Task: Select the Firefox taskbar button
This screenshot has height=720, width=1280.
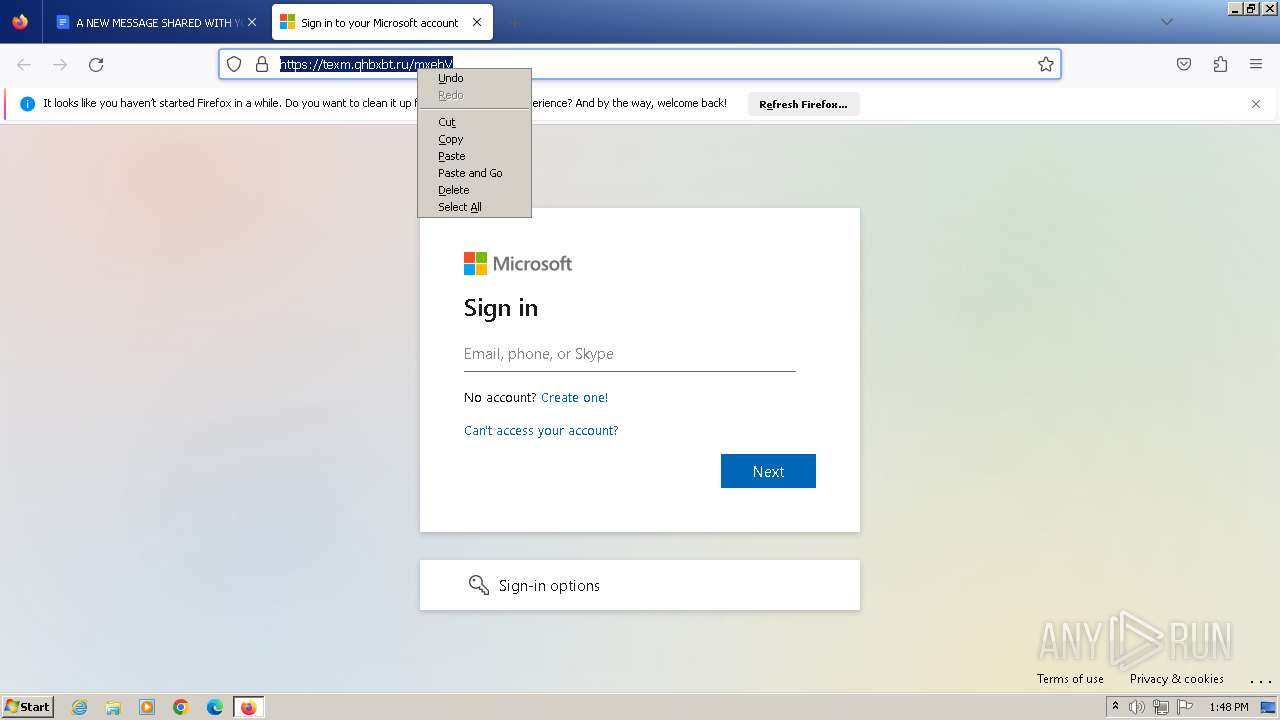Action: pos(248,707)
